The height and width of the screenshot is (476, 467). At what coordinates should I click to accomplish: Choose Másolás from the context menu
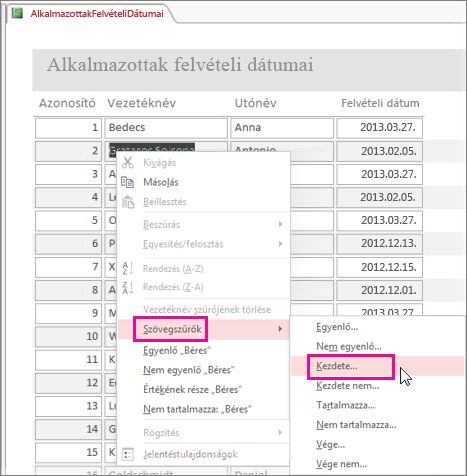pos(204,182)
